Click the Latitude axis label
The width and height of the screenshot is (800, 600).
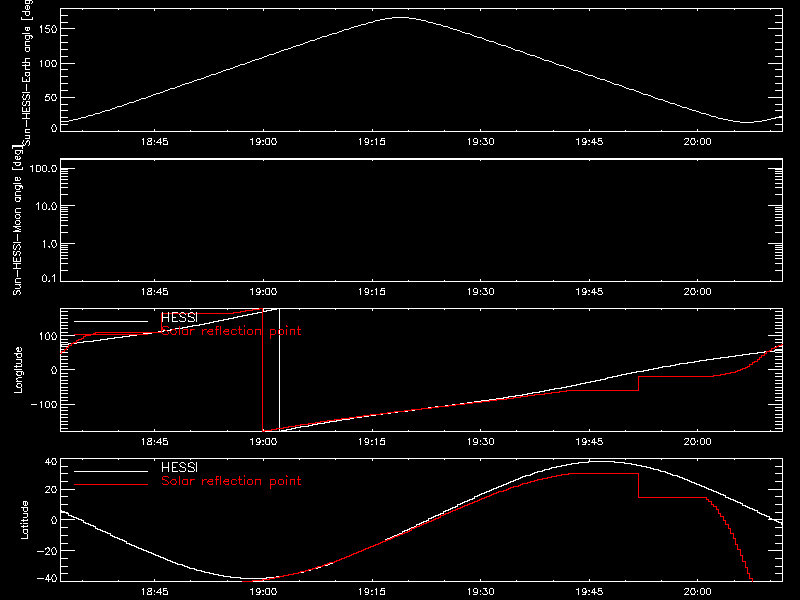click(x=24, y=520)
